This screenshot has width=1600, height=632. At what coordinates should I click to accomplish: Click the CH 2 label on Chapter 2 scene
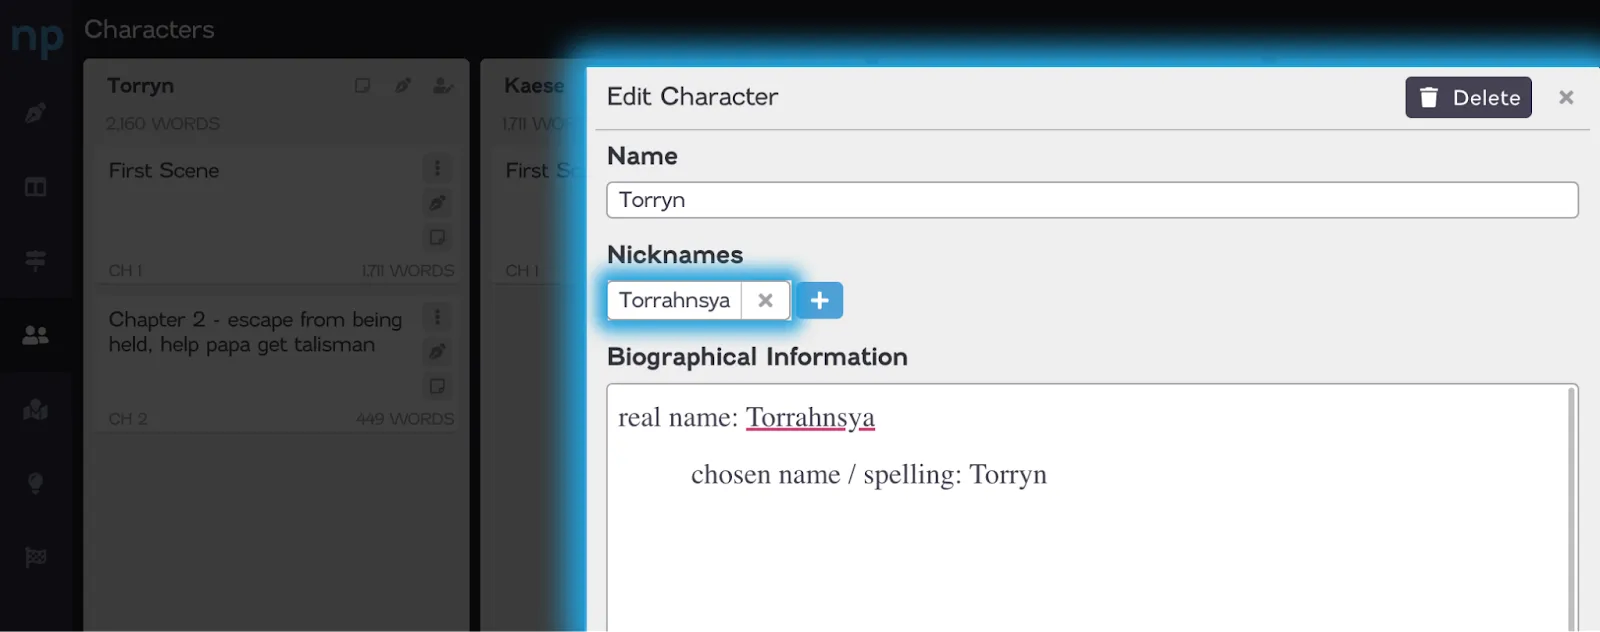pyautogui.click(x=128, y=419)
